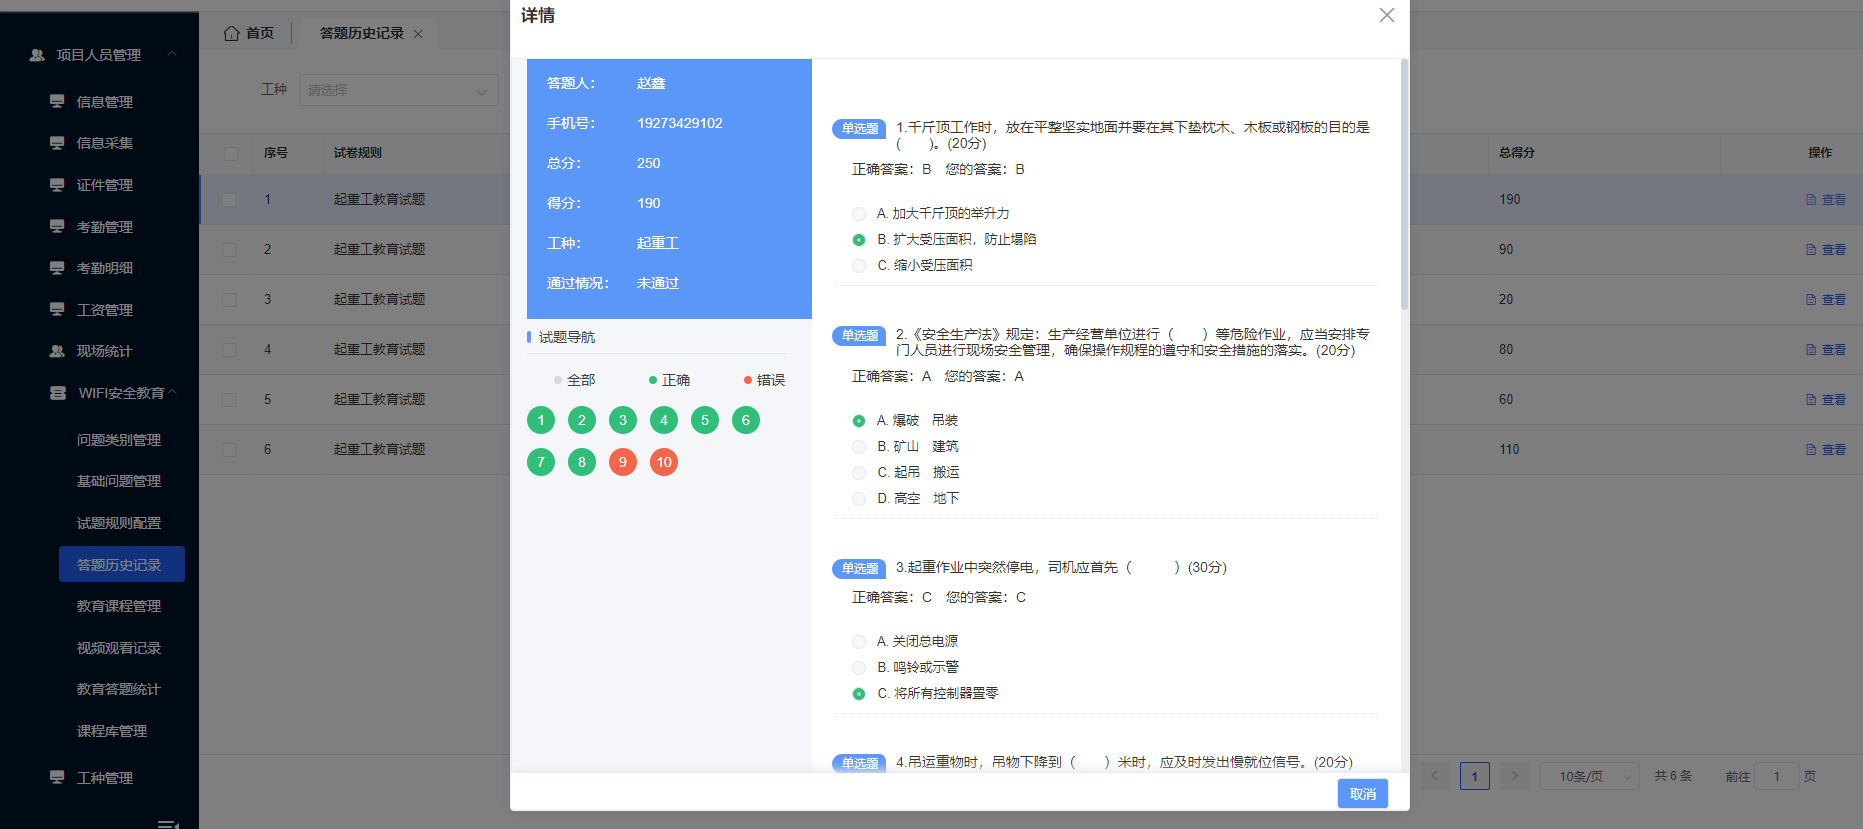The height and width of the screenshot is (829, 1863).
Task: Filter navigator by 错误
Action: tap(765, 380)
